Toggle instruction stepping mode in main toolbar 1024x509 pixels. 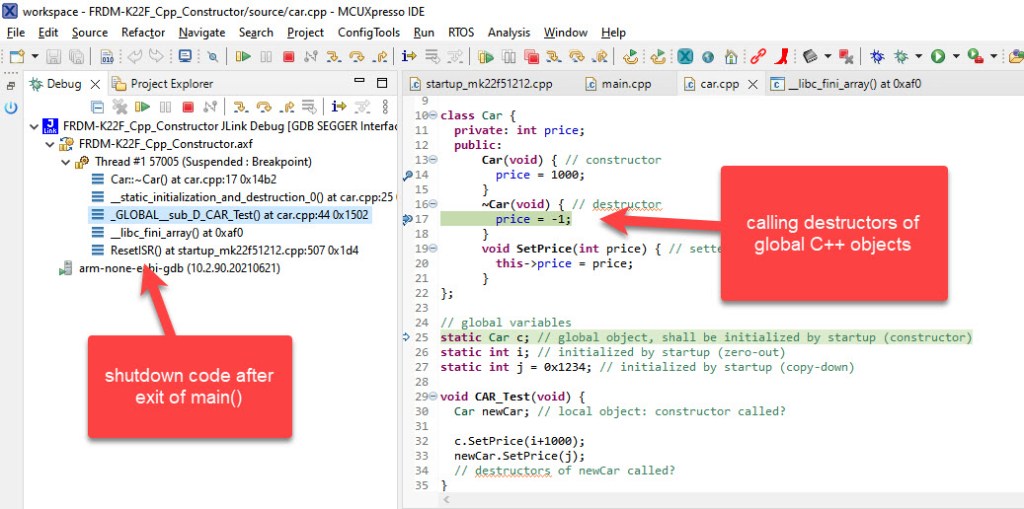(408, 57)
